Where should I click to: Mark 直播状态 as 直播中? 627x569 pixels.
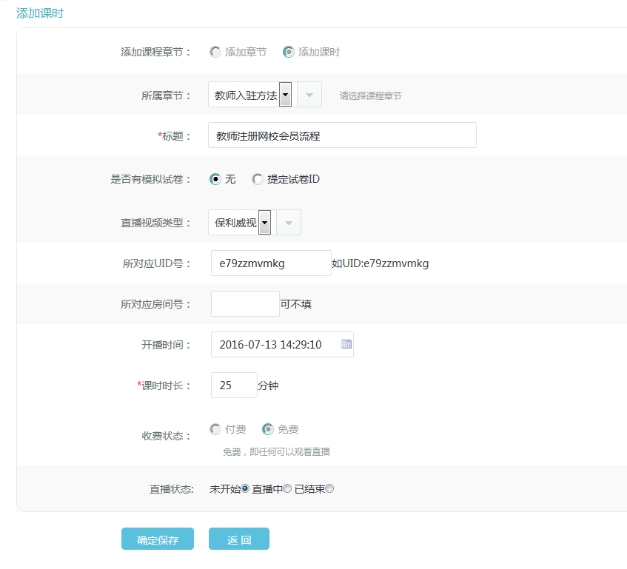point(287,489)
